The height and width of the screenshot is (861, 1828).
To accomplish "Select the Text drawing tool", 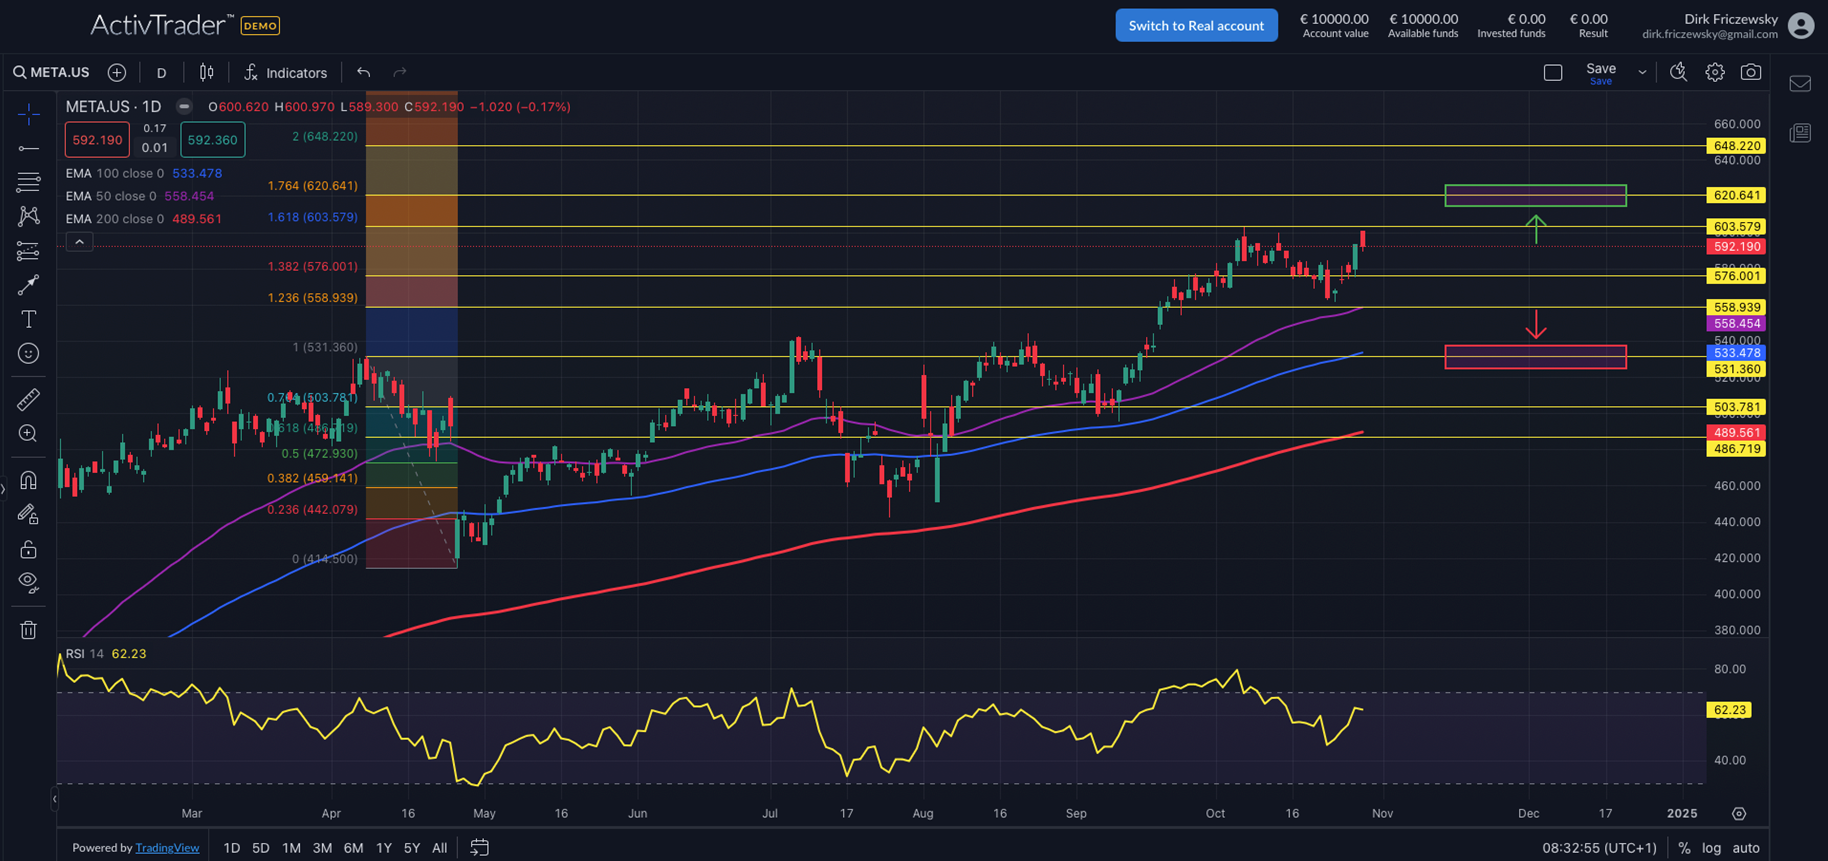I will 28,319.
